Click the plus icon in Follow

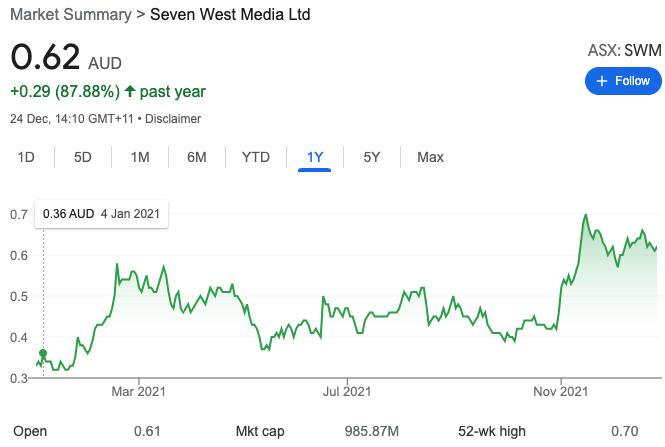tap(602, 81)
